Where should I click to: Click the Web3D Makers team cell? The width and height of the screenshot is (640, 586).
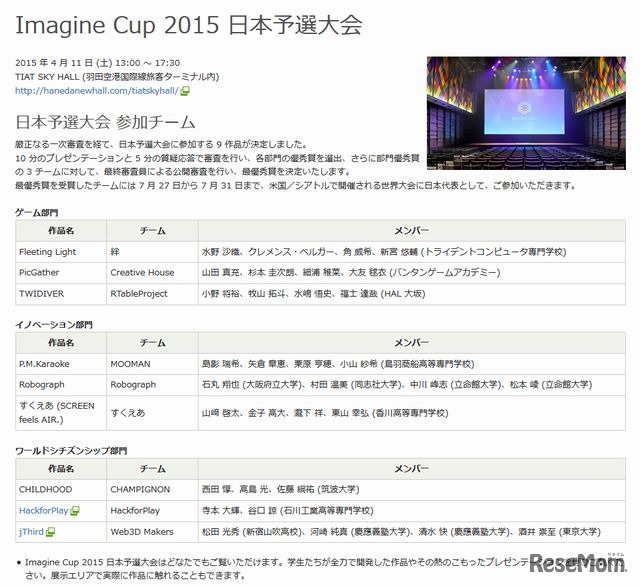point(152,532)
